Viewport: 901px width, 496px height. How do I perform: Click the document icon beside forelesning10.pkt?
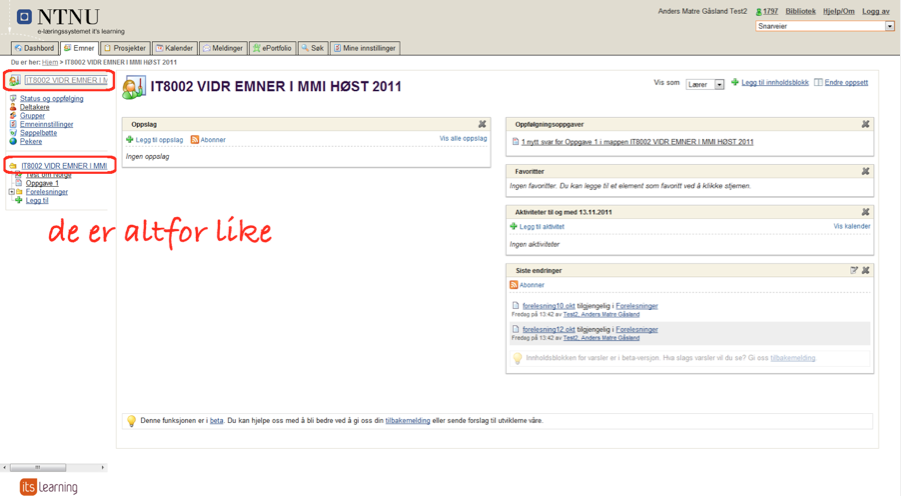click(x=515, y=306)
